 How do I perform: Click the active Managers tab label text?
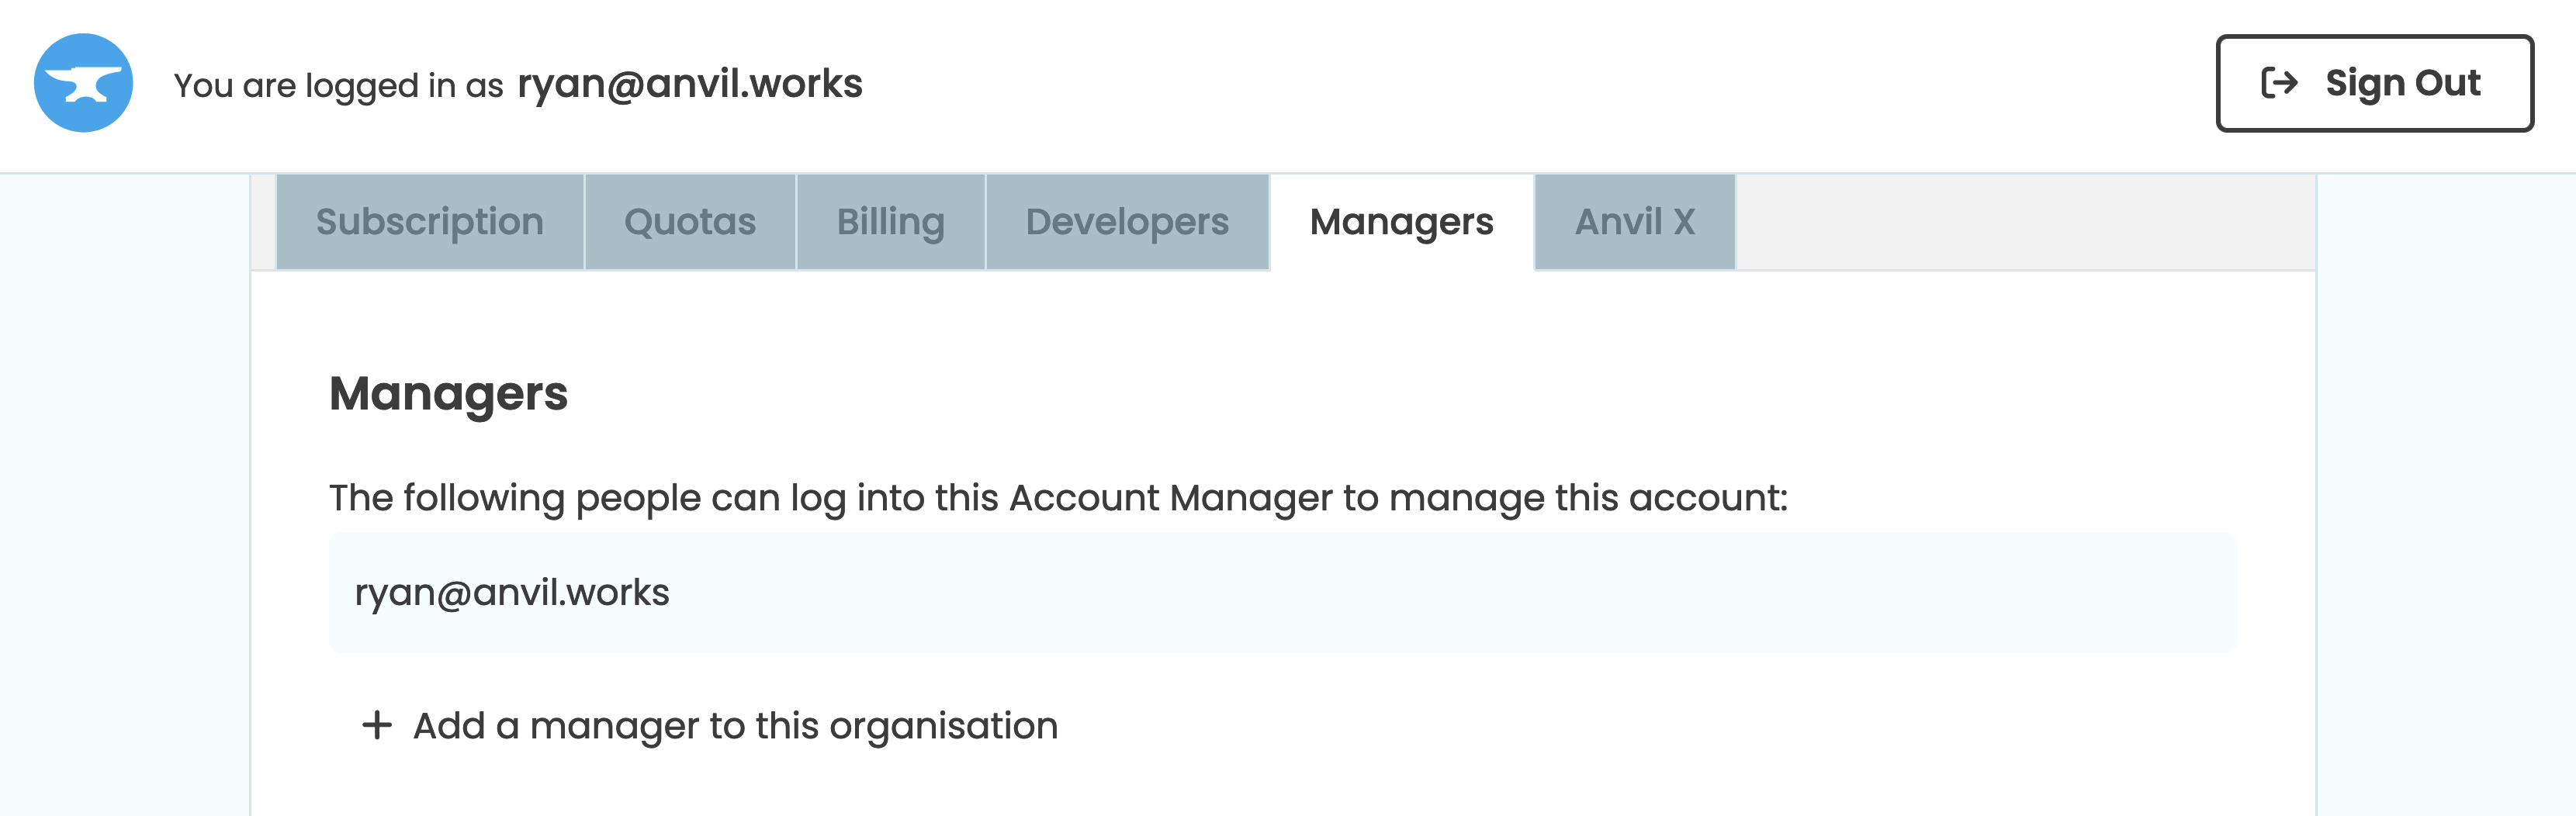[1402, 221]
